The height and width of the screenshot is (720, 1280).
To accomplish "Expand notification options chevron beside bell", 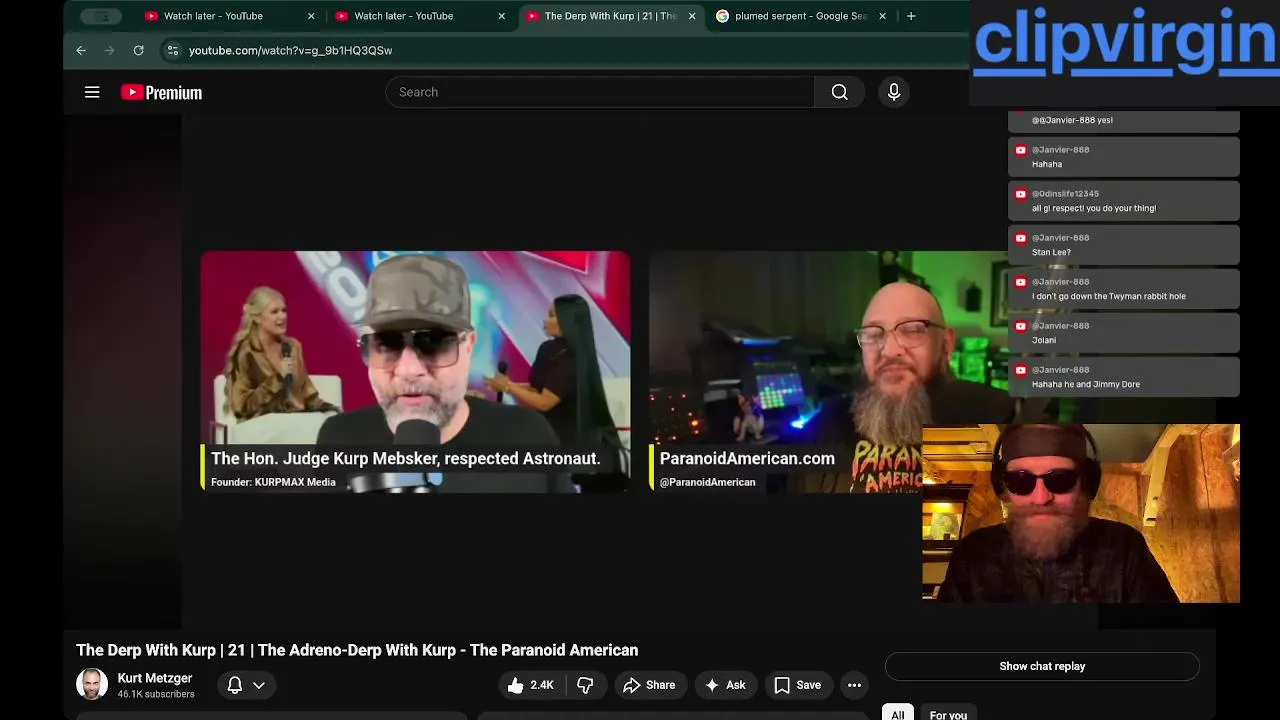I will pyautogui.click(x=259, y=685).
